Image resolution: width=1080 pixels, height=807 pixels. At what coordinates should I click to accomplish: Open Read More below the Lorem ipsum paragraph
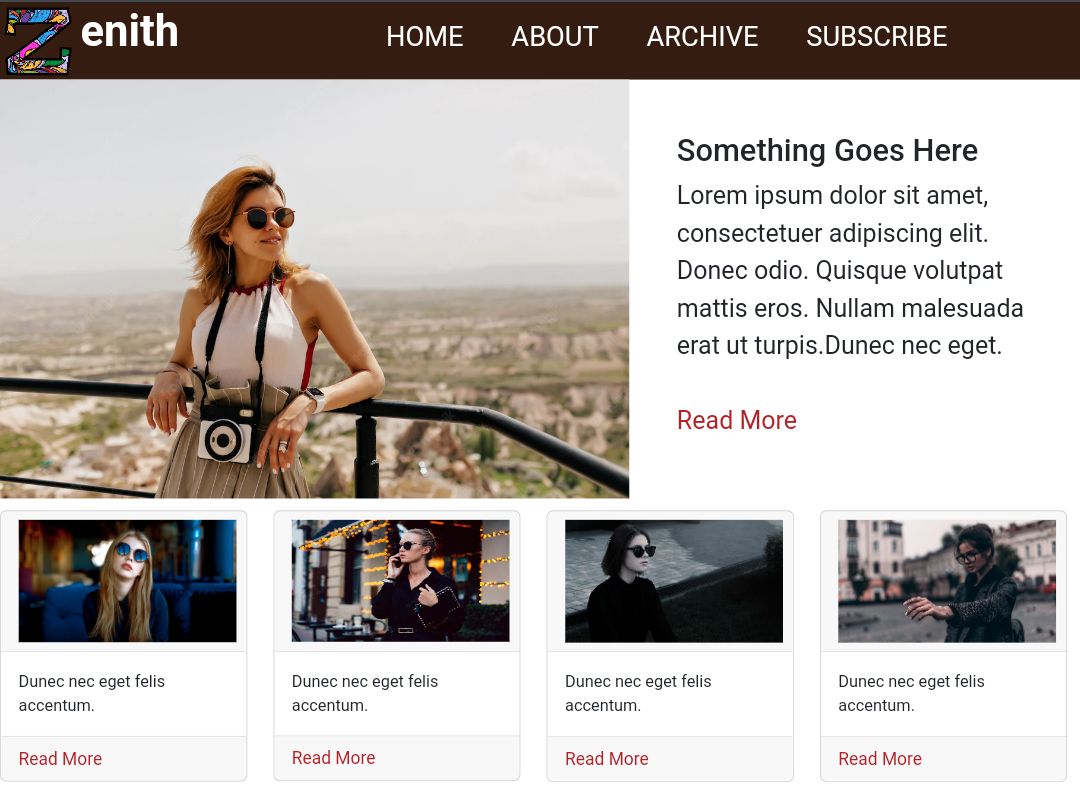click(736, 420)
